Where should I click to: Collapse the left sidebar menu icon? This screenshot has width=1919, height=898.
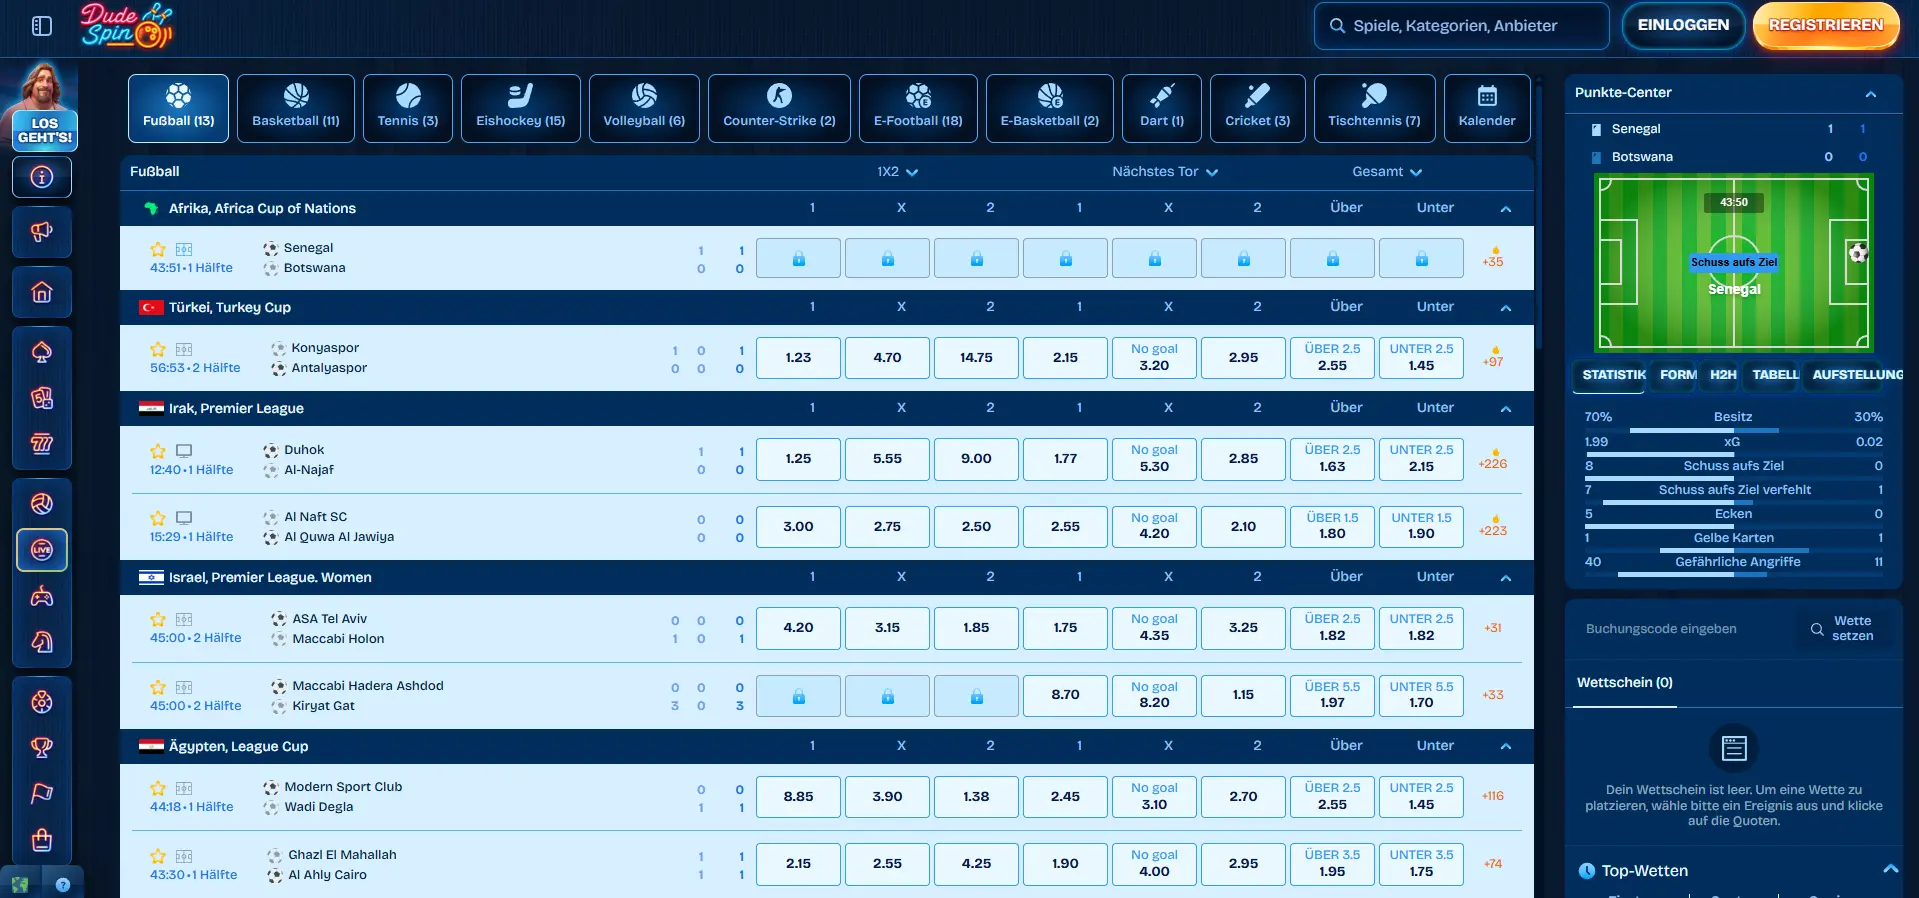pos(42,26)
